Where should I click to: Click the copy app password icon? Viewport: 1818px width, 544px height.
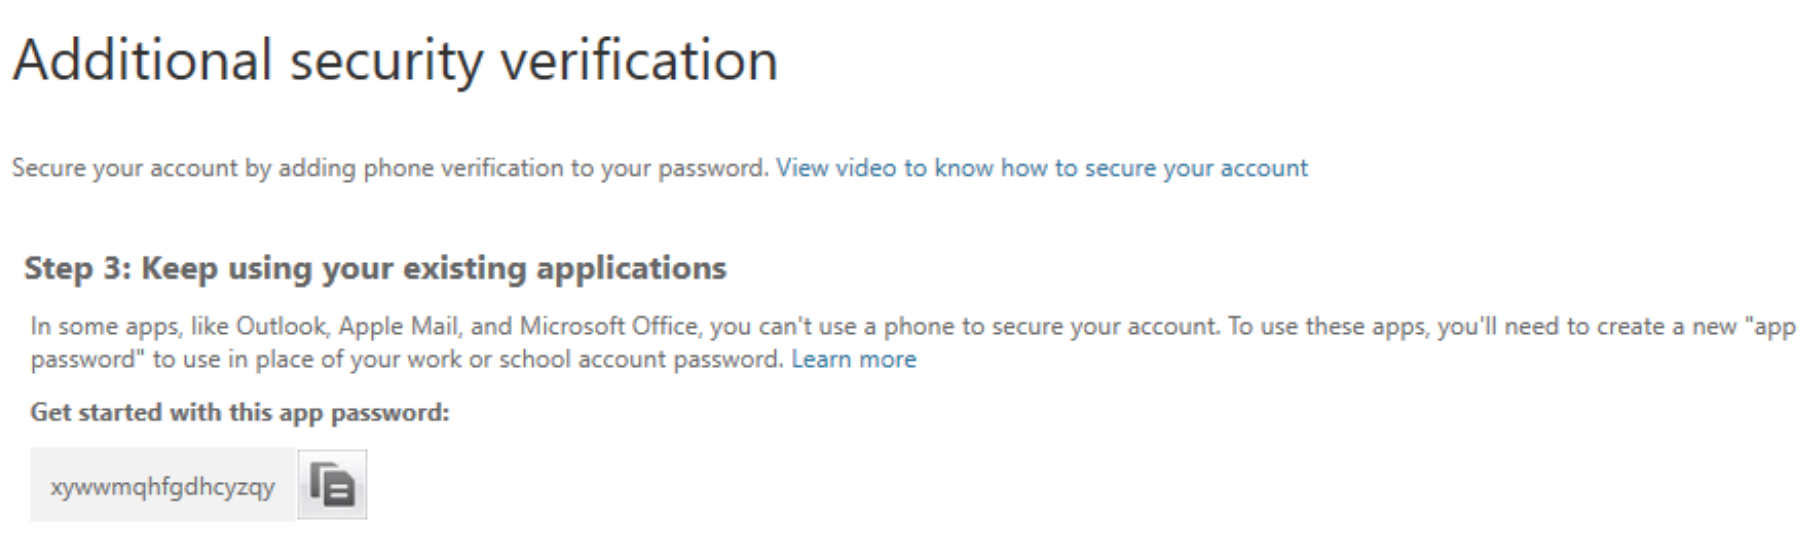click(332, 485)
